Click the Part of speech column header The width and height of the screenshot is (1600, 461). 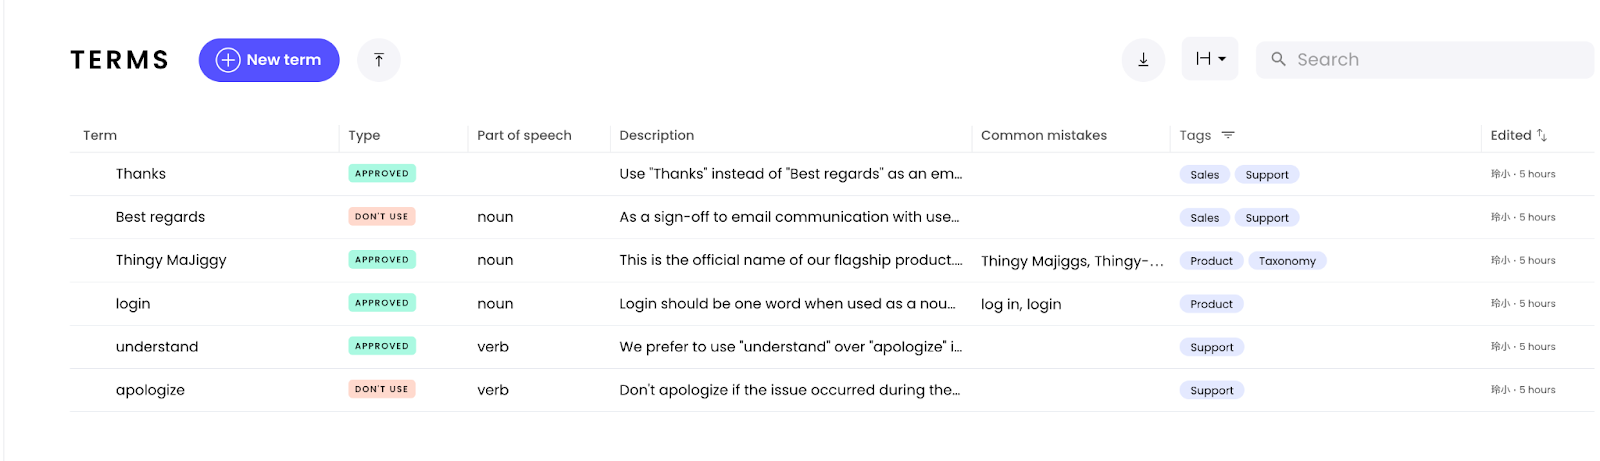(x=524, y=135)
